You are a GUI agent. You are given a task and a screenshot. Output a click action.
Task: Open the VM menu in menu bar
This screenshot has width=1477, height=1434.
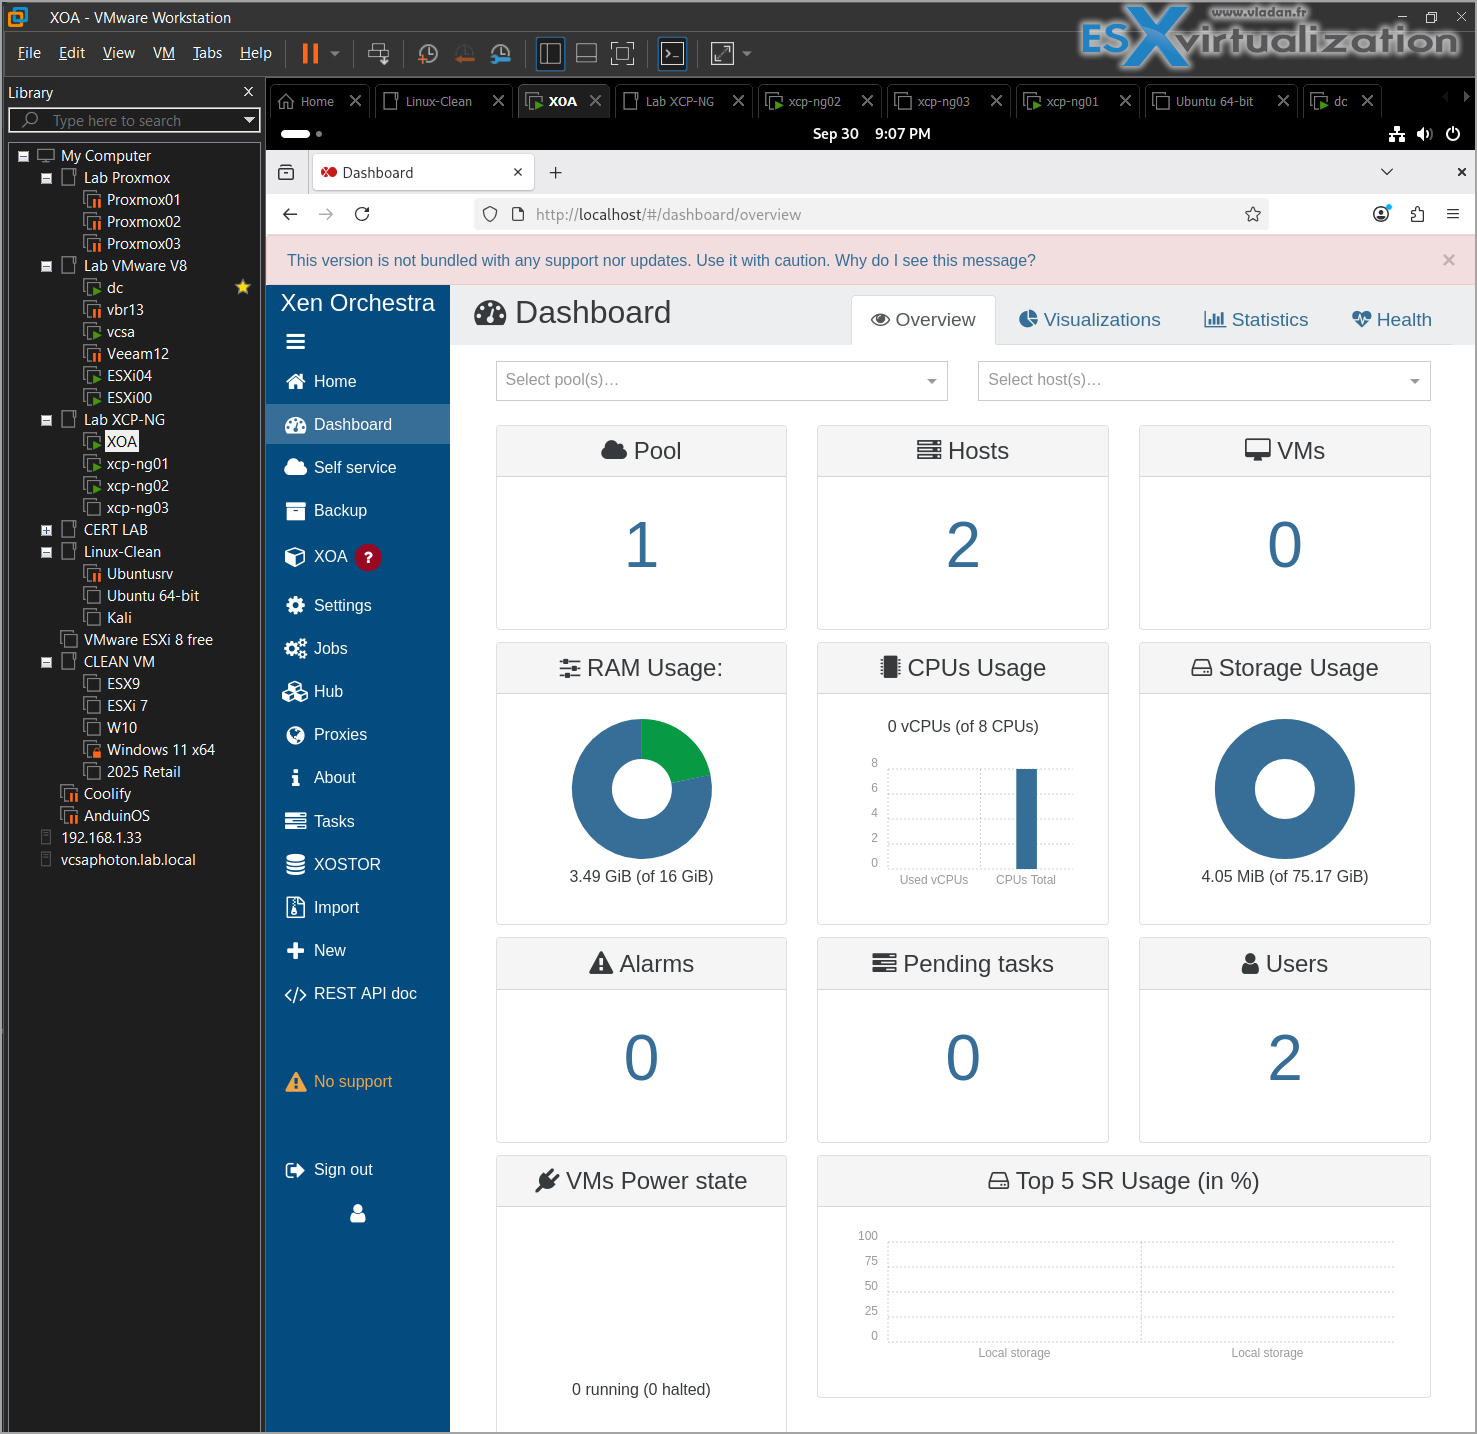[x=163, y=53]
